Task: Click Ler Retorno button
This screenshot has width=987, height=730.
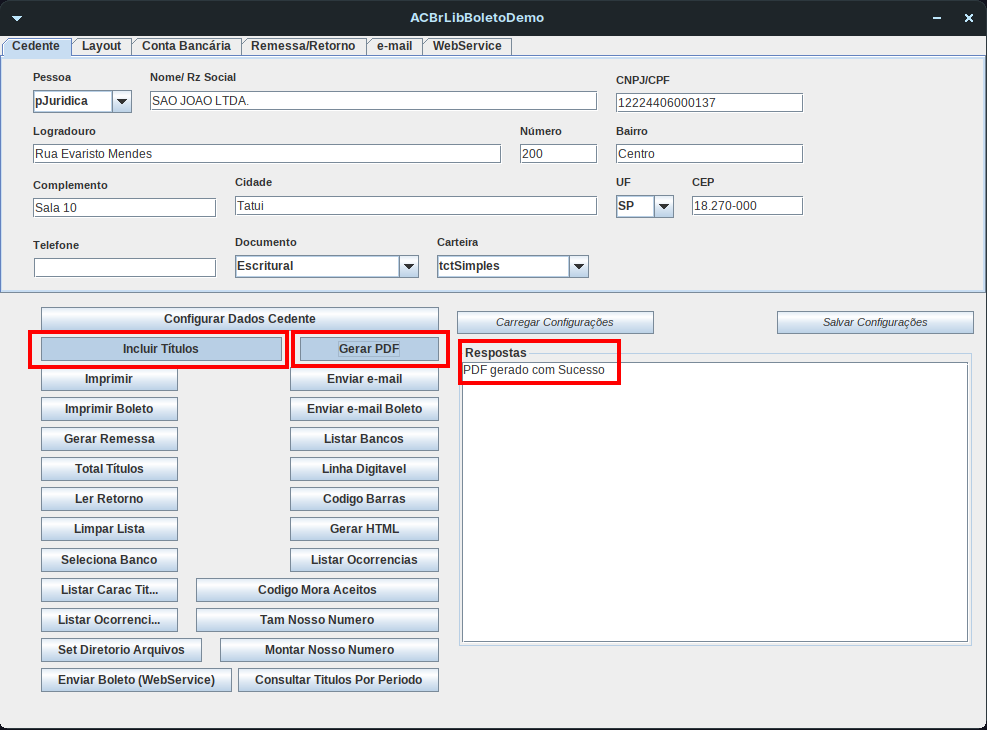Action: tap(110, 499)
